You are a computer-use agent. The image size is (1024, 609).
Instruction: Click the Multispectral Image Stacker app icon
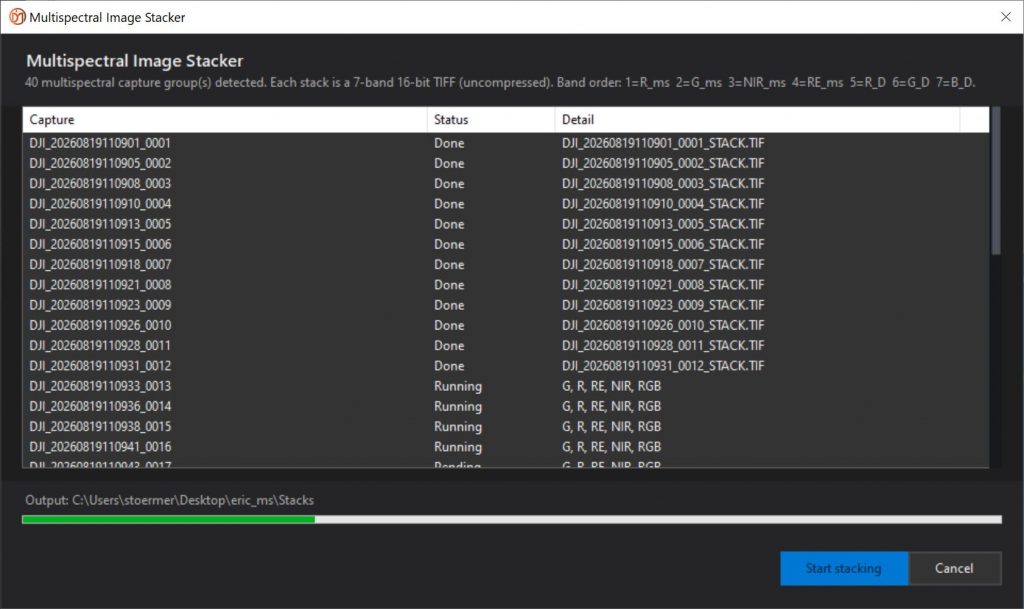pos(17,17)
